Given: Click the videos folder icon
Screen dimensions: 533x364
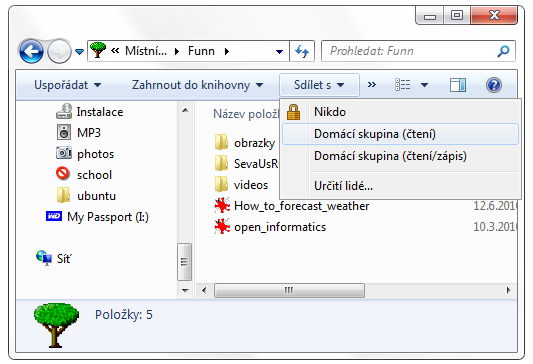Looking at the screenshot, I should tap(221, 184).
